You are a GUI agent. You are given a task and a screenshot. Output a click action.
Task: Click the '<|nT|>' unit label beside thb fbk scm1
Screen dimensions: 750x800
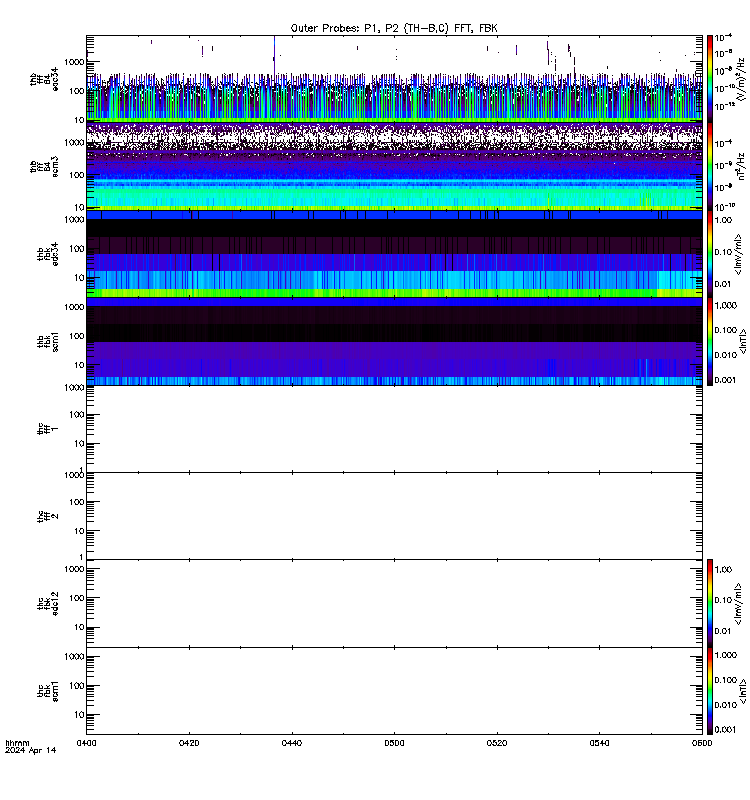pos(743,341)
